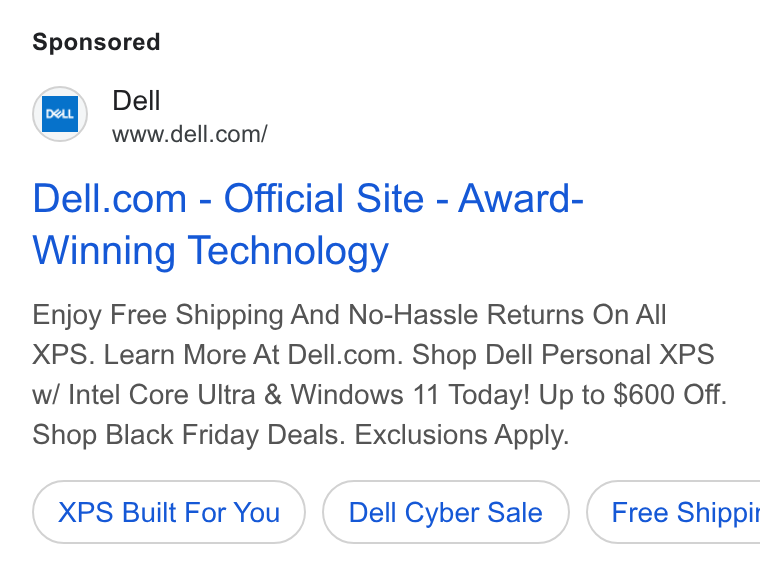Click 'Shop Dell Personal XPS' text
Image resolution: width=760 pixels, height=576 pixels.
pyautogui.click(x=563, y=354)
